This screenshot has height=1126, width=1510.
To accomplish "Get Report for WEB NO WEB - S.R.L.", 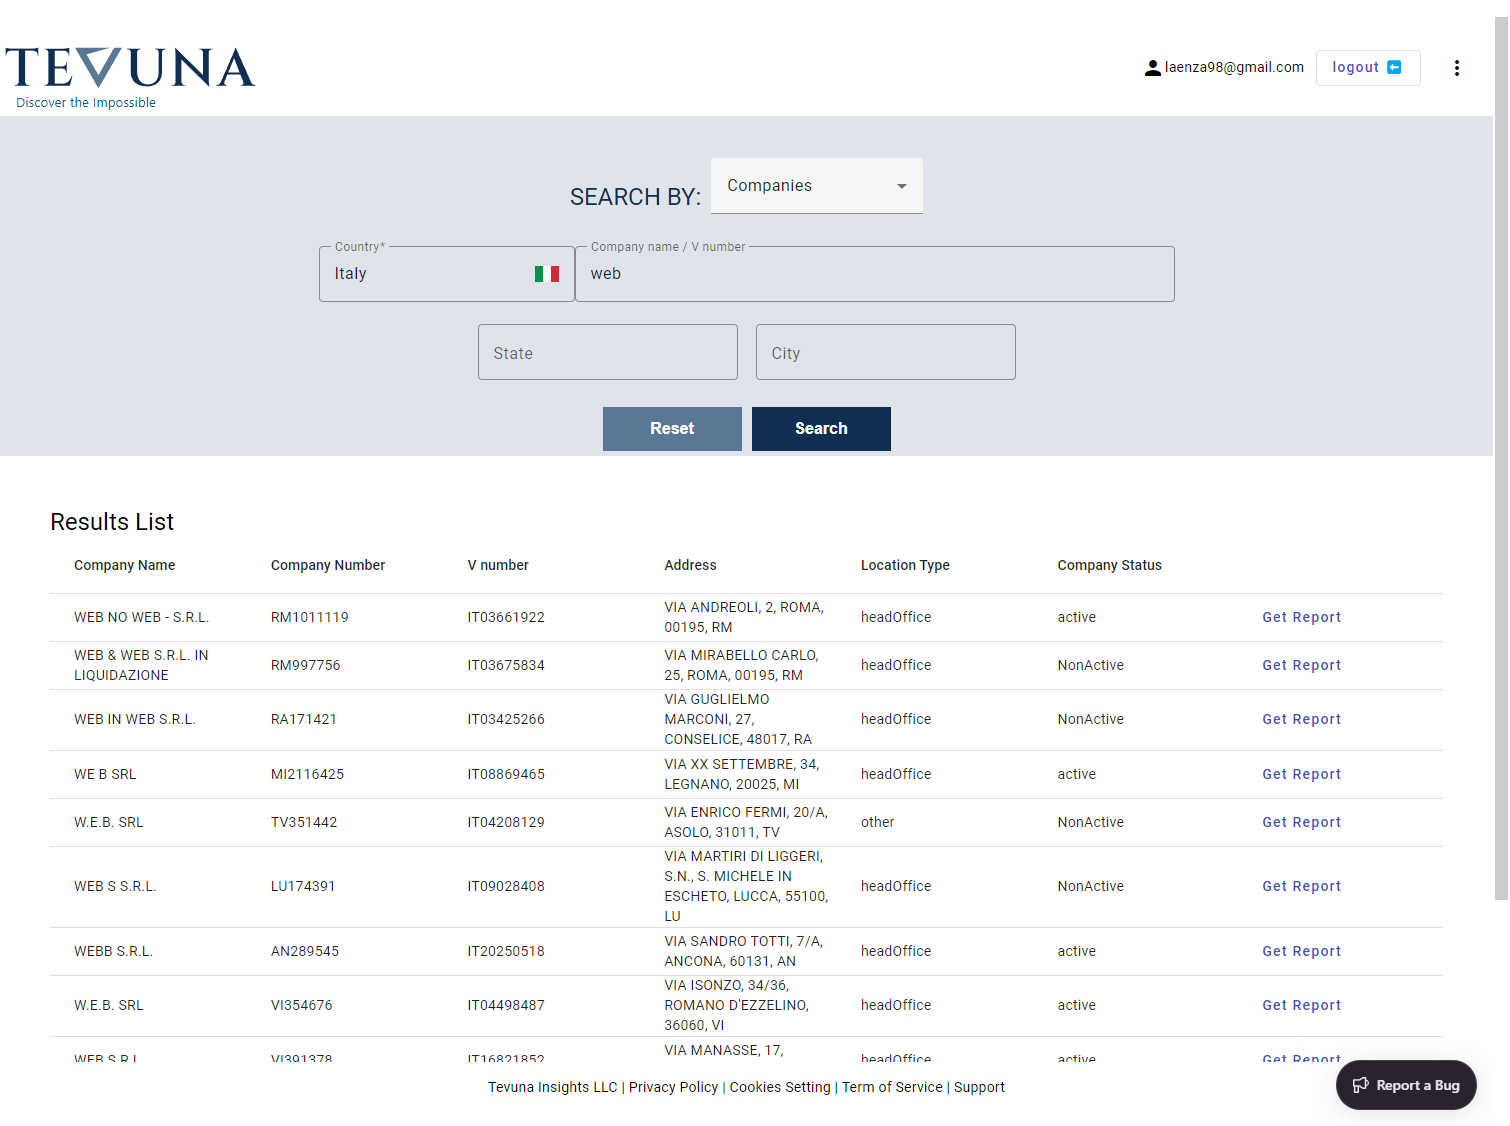I will point(1301,618).
